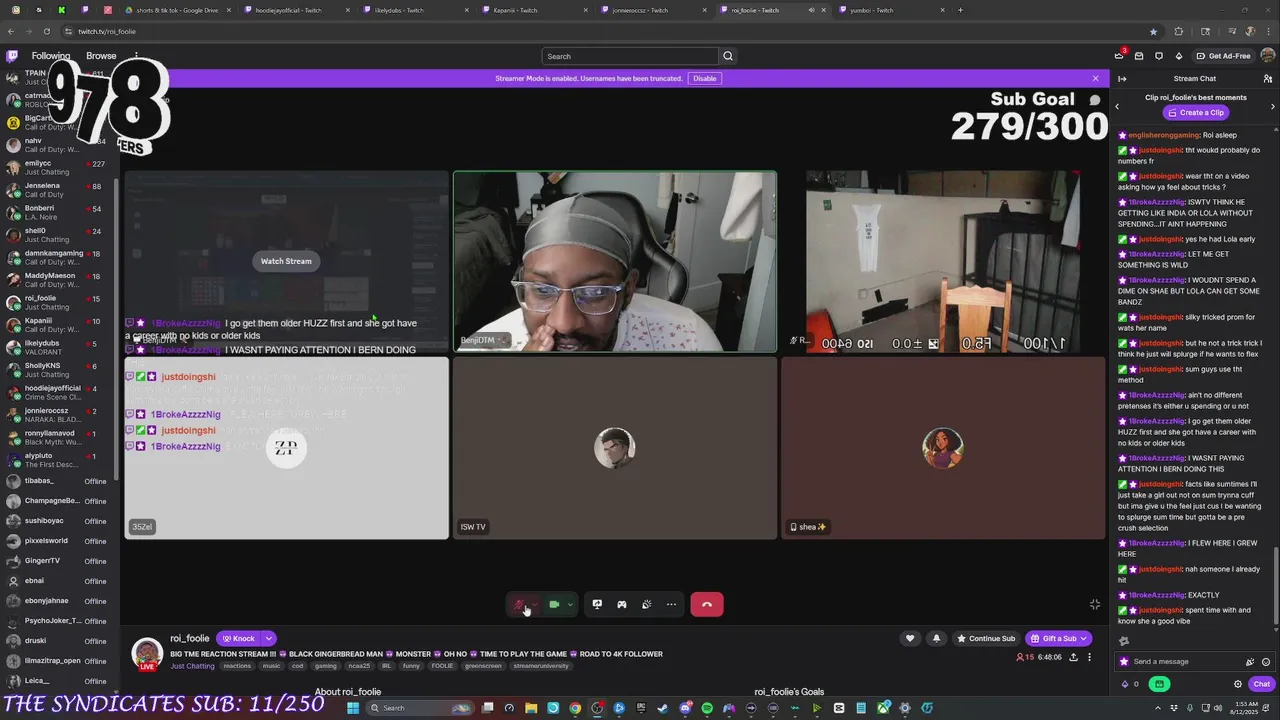Click the red leave call button
Screen dimensions: 1280x720
click(706, 604)
